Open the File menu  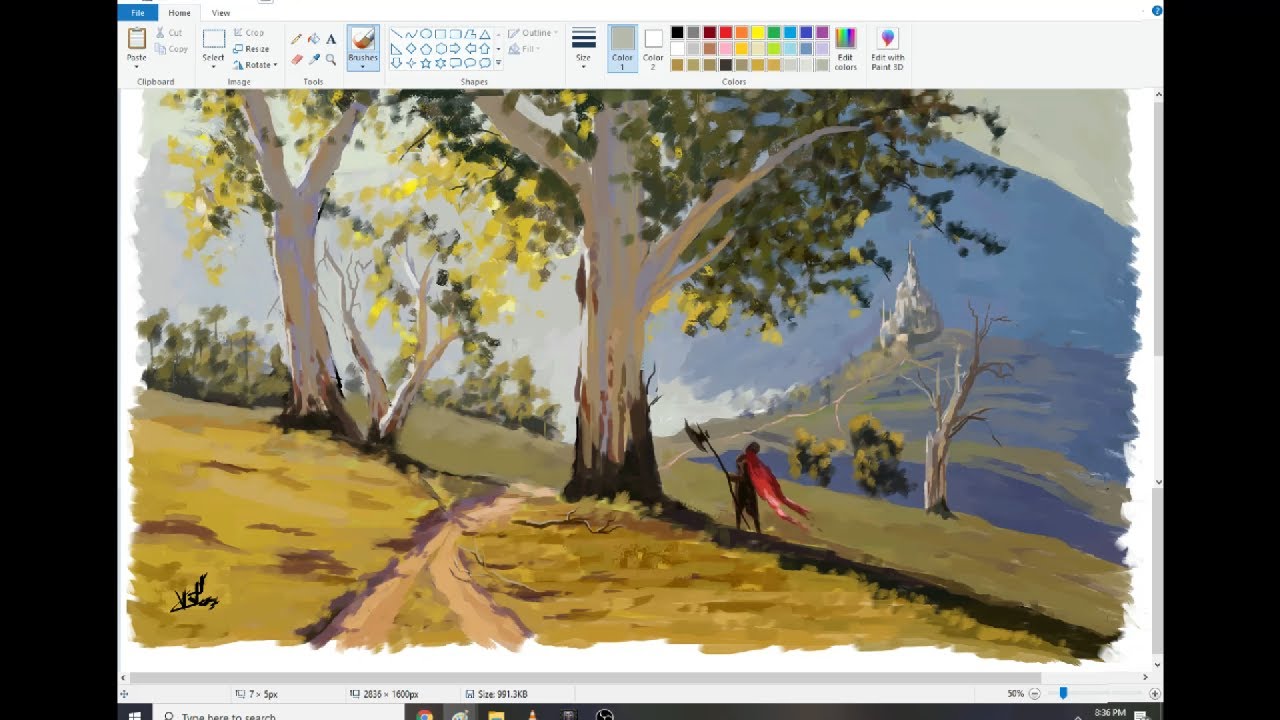138,12
